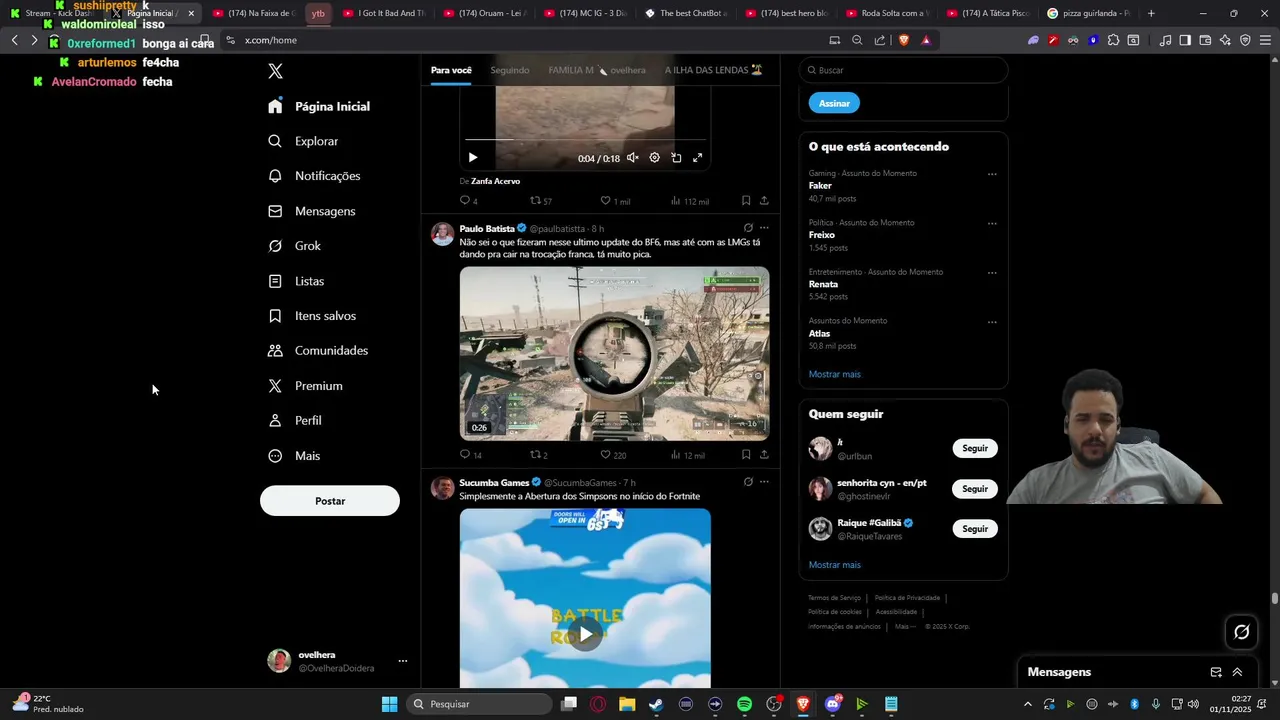Play the Sucumba Games Fortnite video
Viewport: 1280px width, 720px height.
pos(585,634)
